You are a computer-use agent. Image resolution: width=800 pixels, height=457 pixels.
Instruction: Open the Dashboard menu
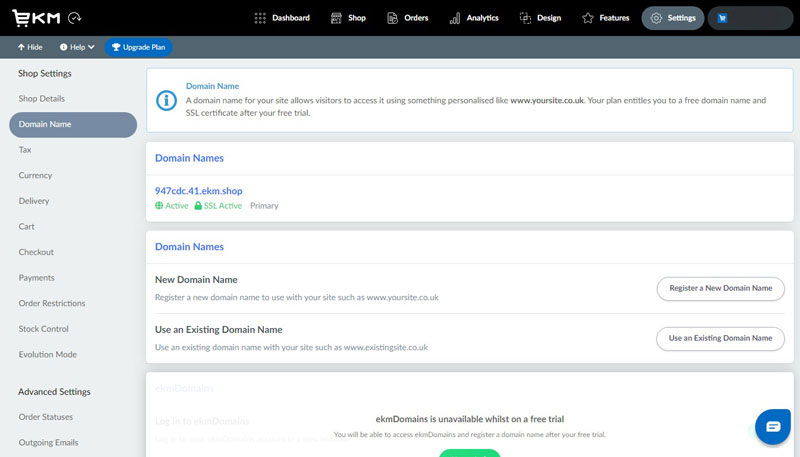(282, 18)
